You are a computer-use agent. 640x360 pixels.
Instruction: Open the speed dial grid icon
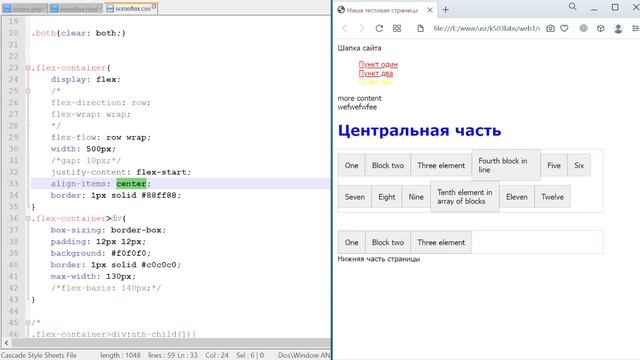[397, 28]
